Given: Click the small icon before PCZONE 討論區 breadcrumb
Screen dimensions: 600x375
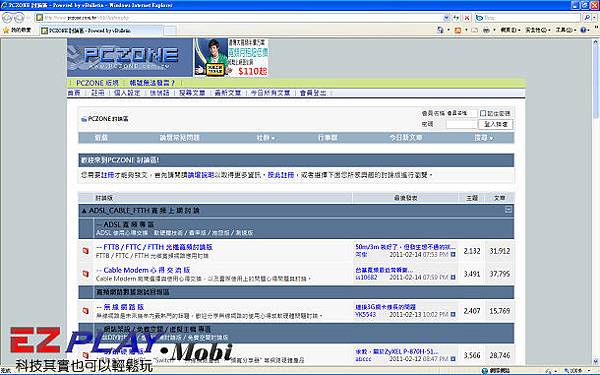Looking at the screenshot, I should pos(84,119).
